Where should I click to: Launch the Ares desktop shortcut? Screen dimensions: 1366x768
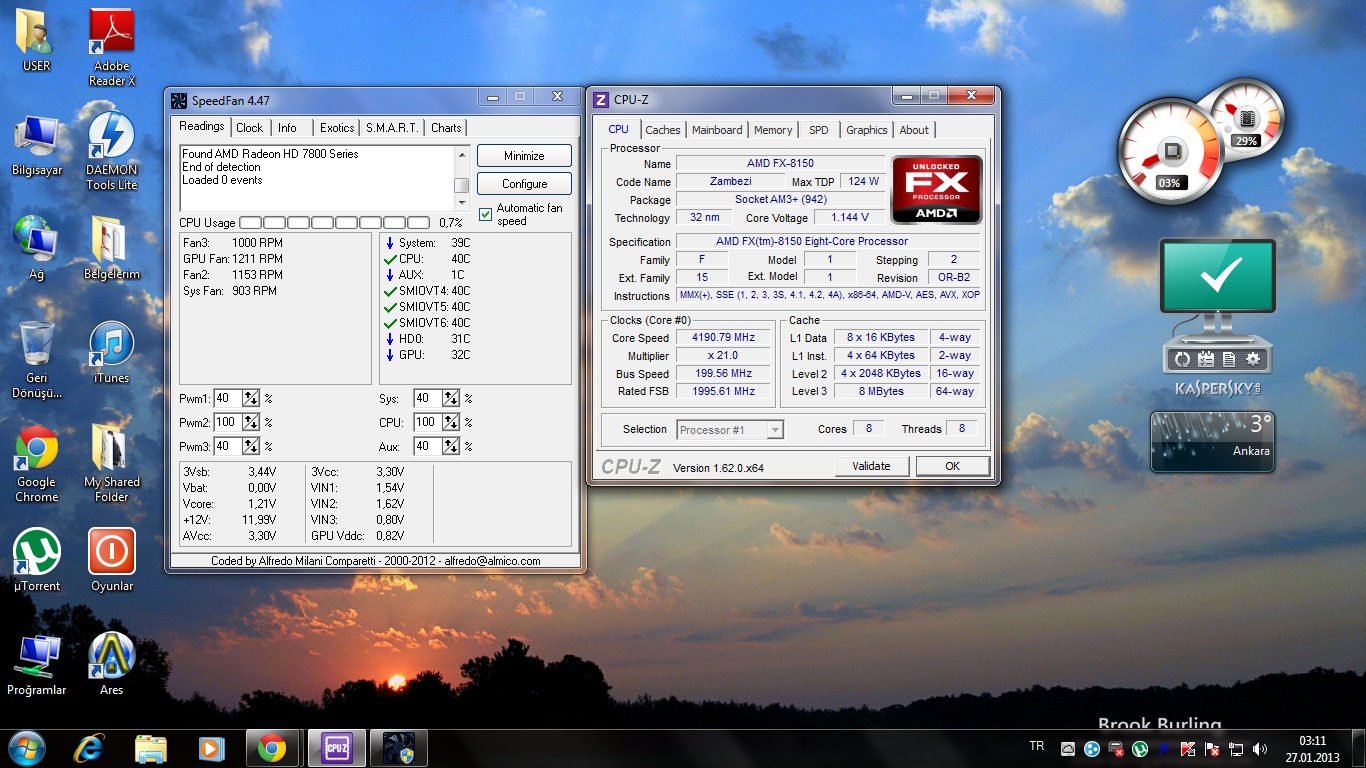112,665
